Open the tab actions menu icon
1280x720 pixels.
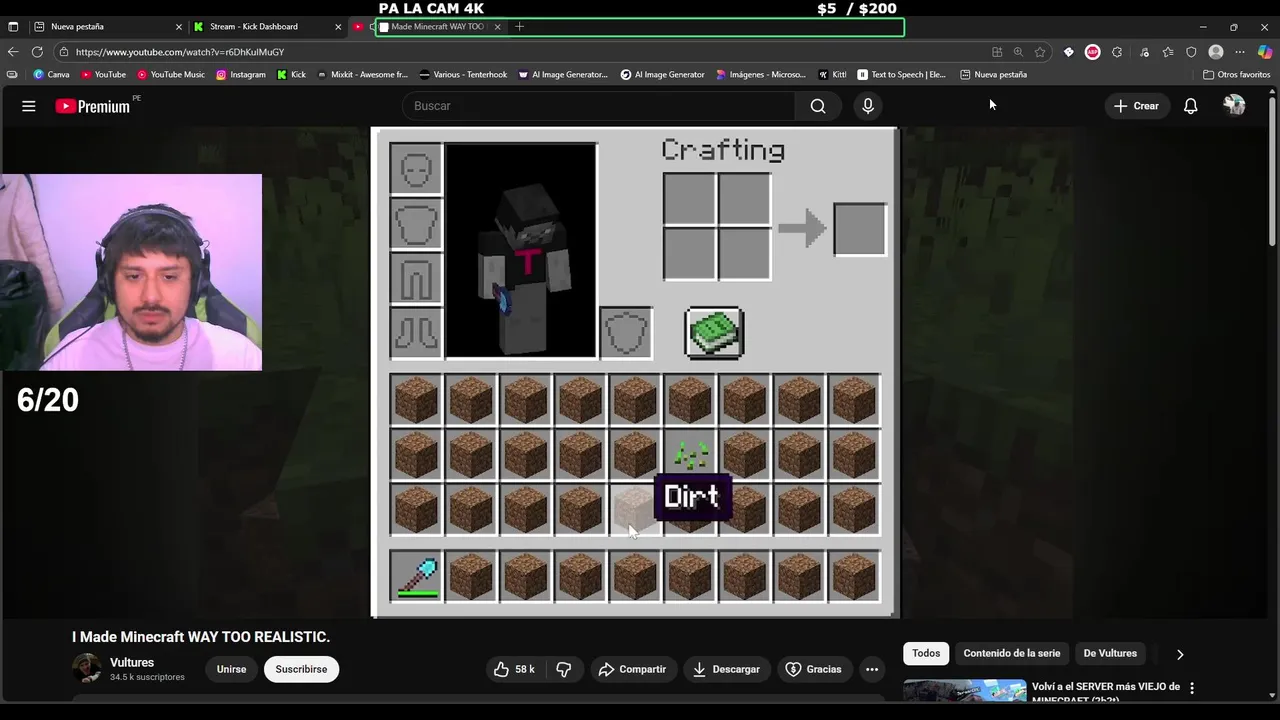(13, 27)
